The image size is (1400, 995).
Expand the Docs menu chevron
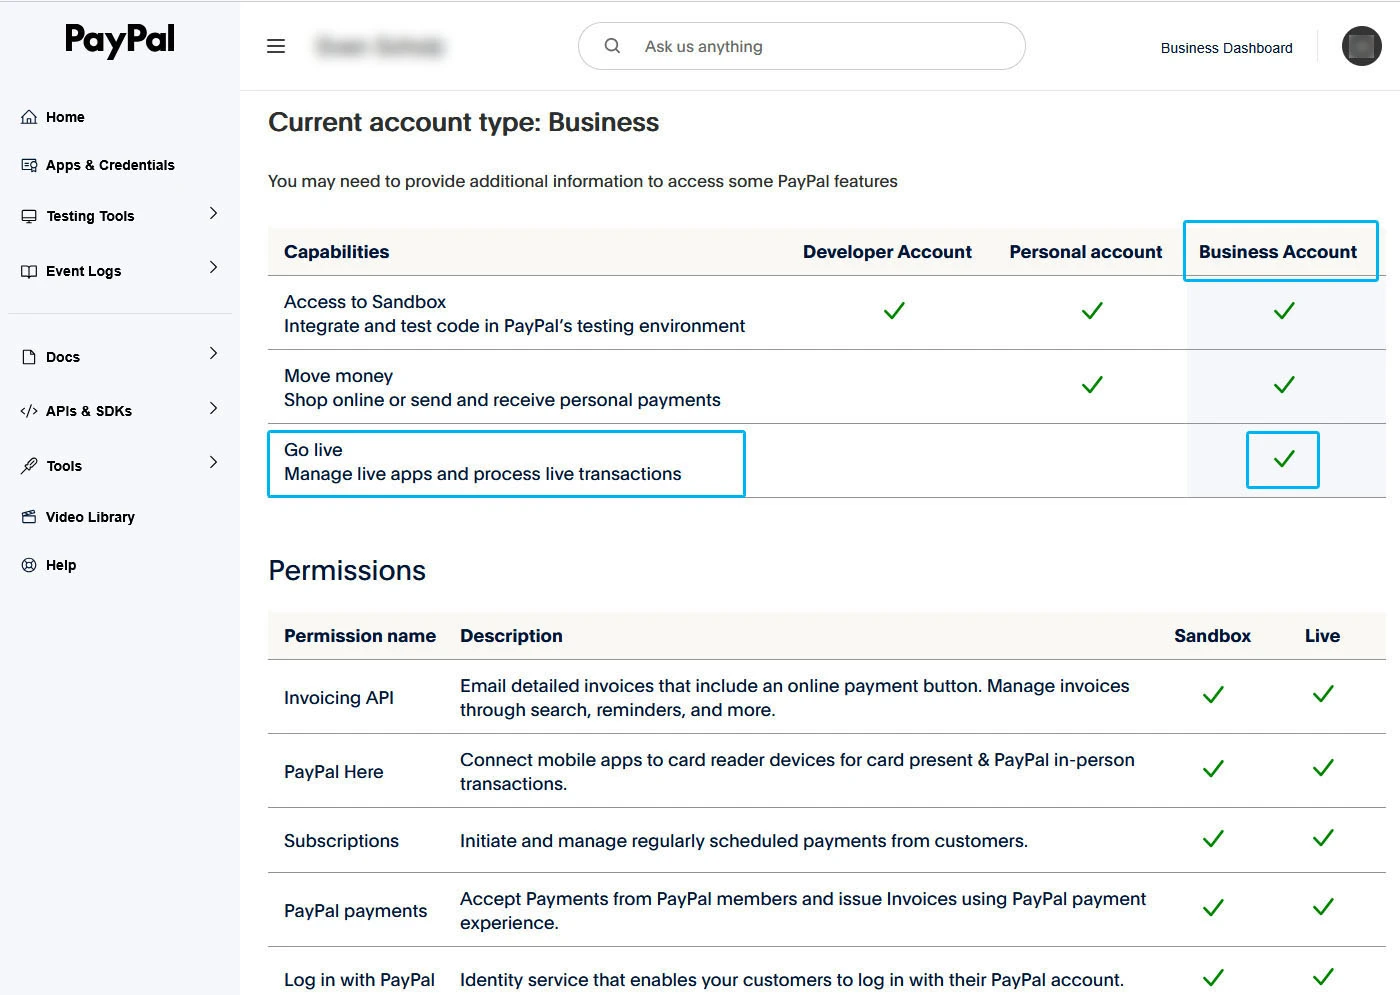(213, 354)
